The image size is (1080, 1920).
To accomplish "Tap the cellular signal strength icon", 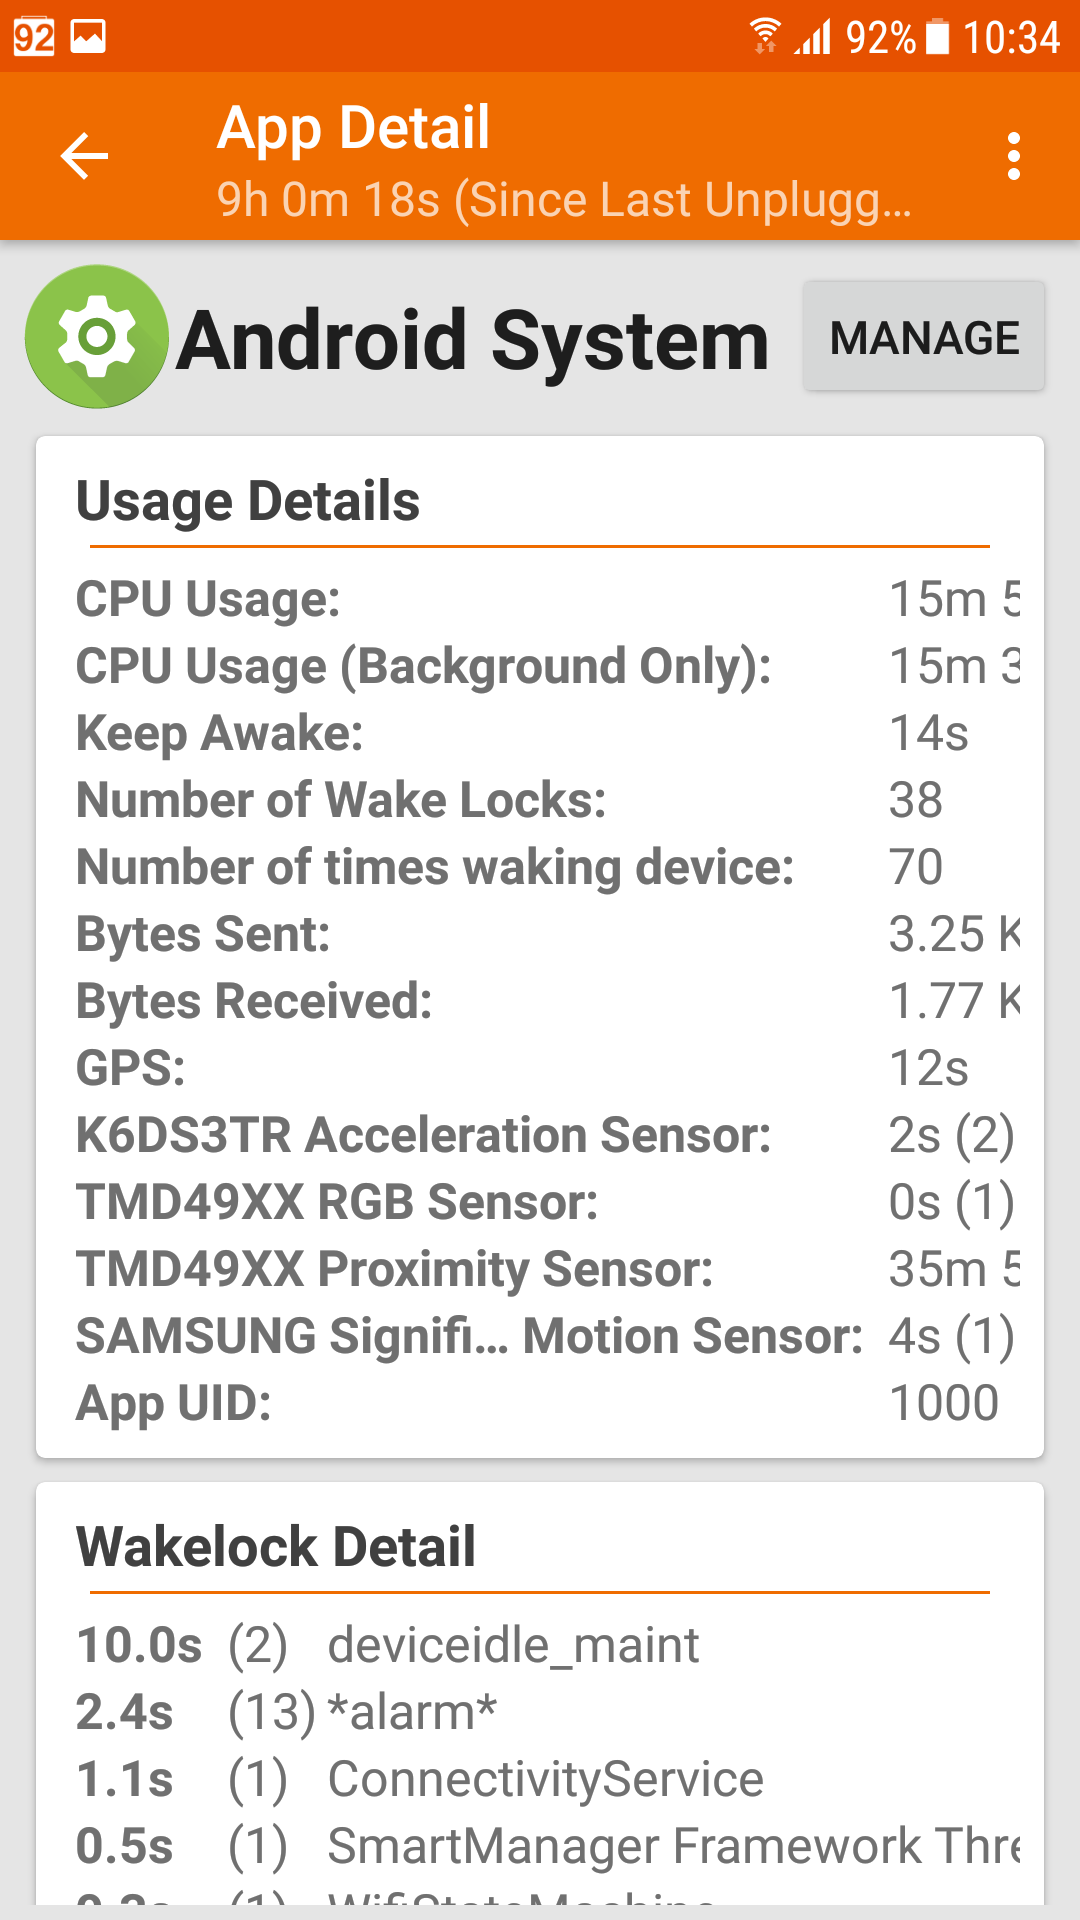I will (814, 37).
